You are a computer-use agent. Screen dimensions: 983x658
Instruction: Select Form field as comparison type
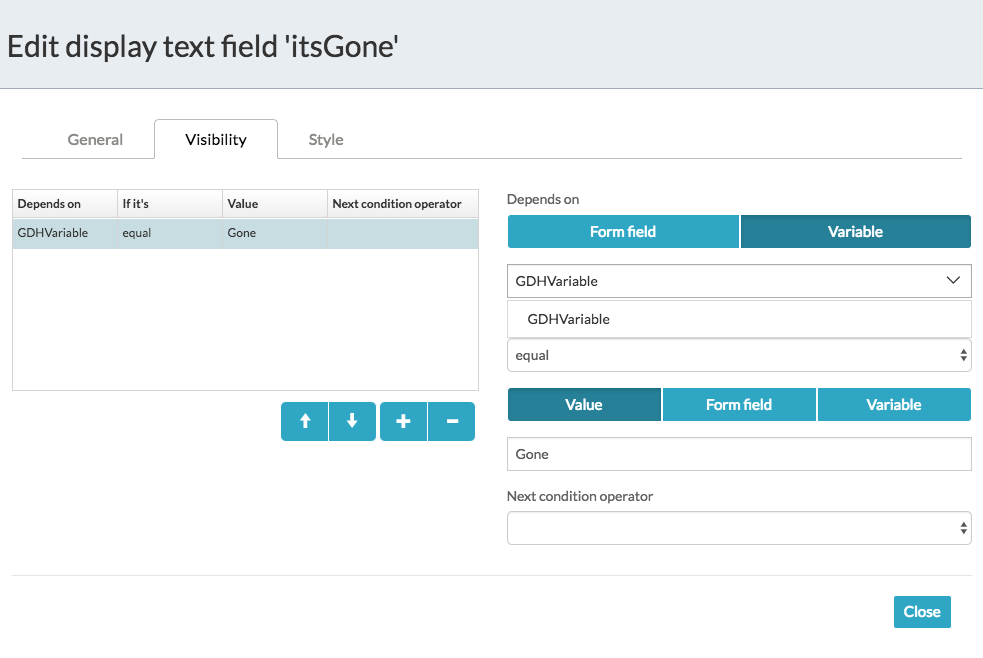739,404
